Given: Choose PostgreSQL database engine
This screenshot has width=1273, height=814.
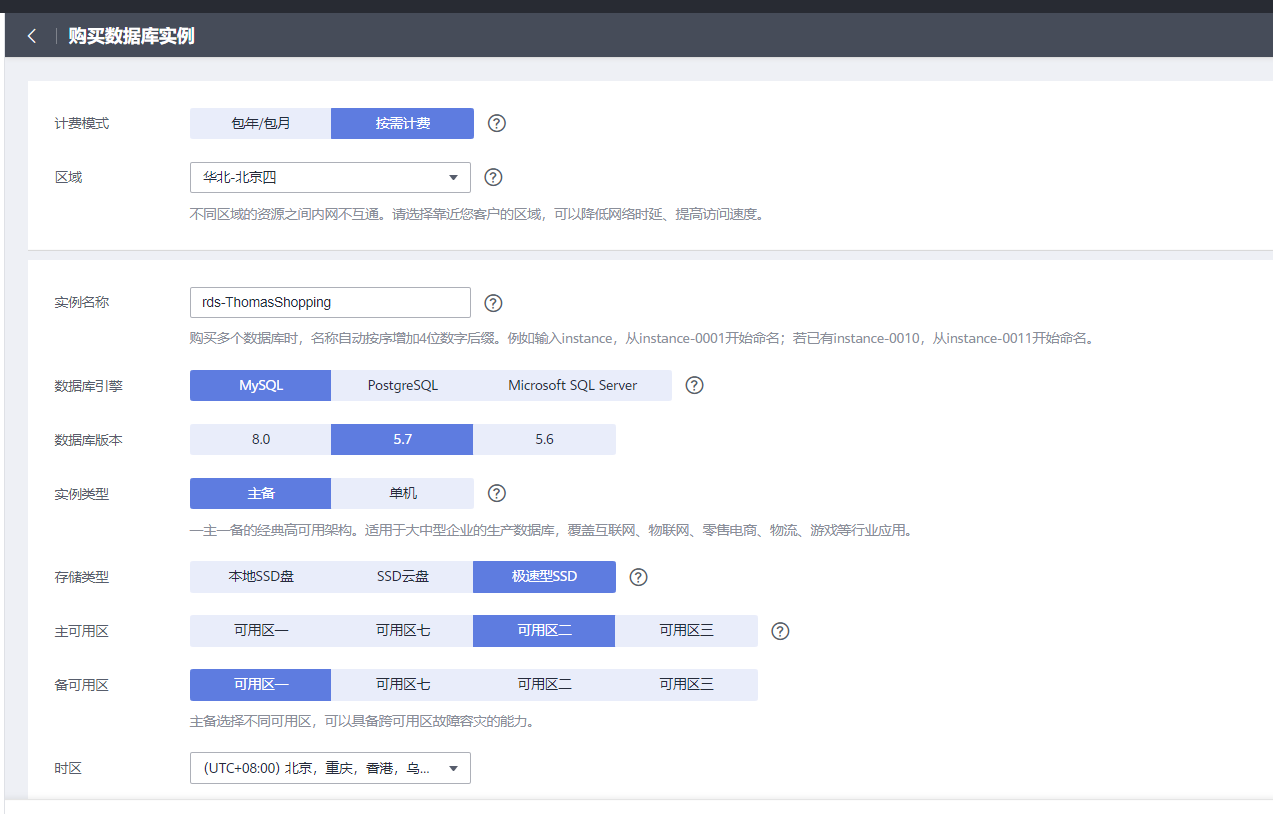Looking at the screenshot, I should pyautogui.click(x=402, y=385).
